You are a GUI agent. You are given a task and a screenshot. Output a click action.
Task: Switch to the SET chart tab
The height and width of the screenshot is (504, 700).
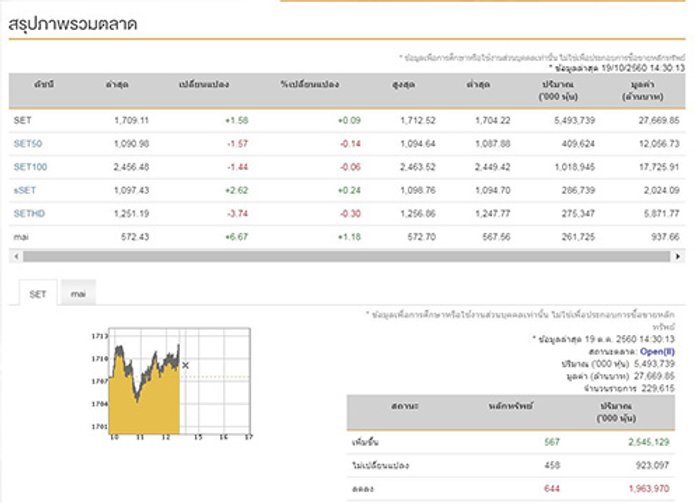click(38, 294)
